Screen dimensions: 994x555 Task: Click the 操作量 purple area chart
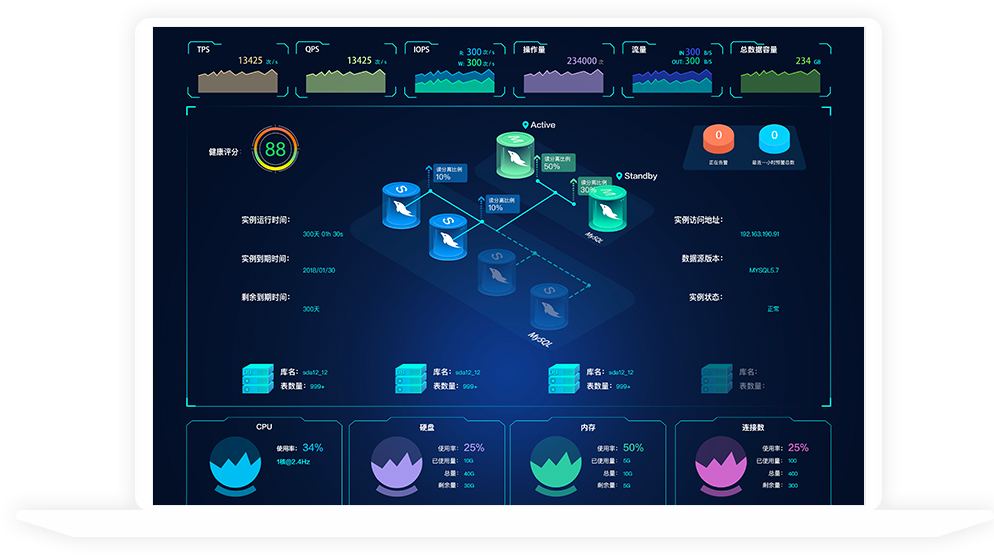(x=564, y=81)
